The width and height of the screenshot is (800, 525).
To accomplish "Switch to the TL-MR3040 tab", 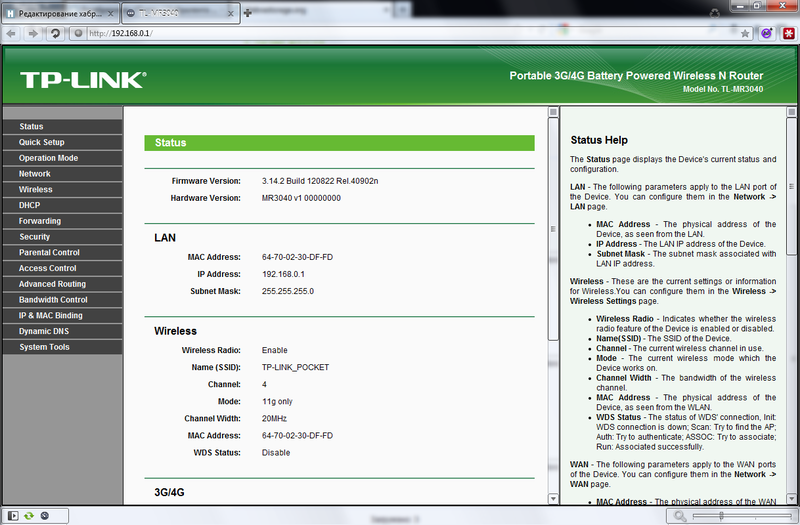I will click(x=181, y=14).
